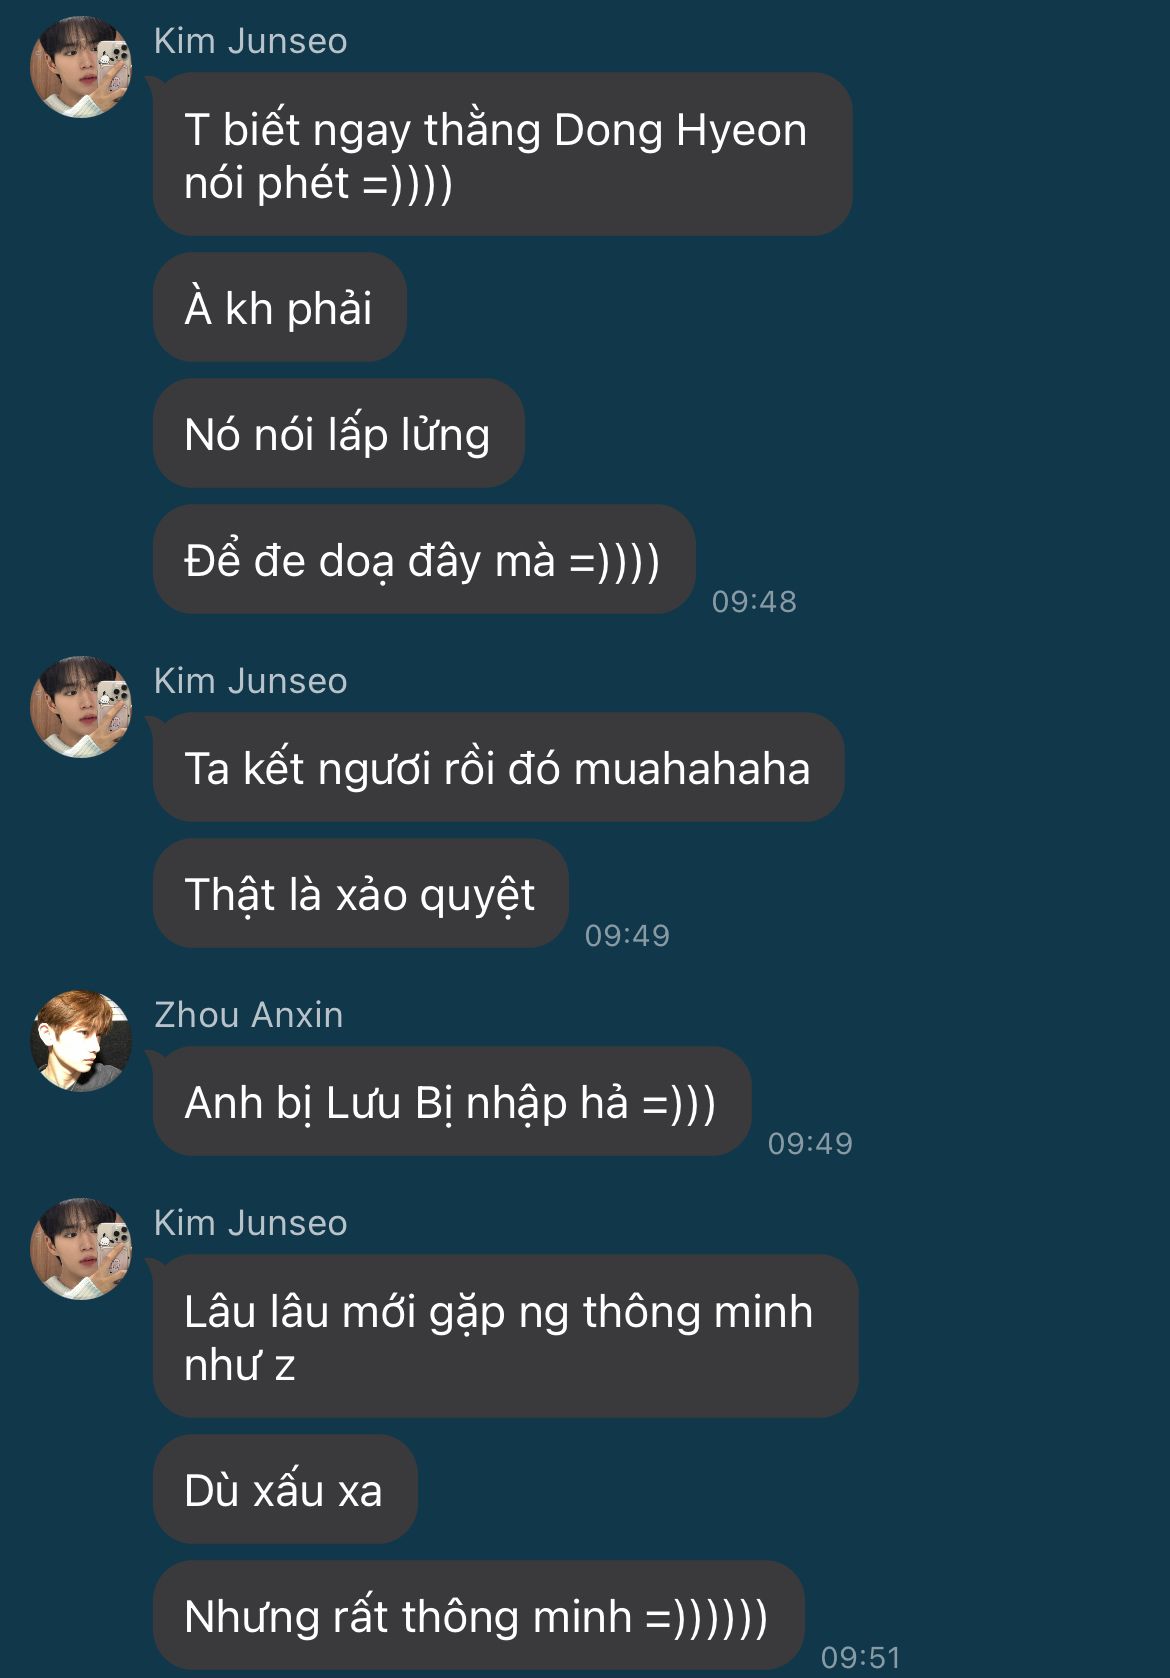This screenshot has width=1170, height=1678.
Task: Open Kim Junseo's avatar at the top
Action: [81, 67]
